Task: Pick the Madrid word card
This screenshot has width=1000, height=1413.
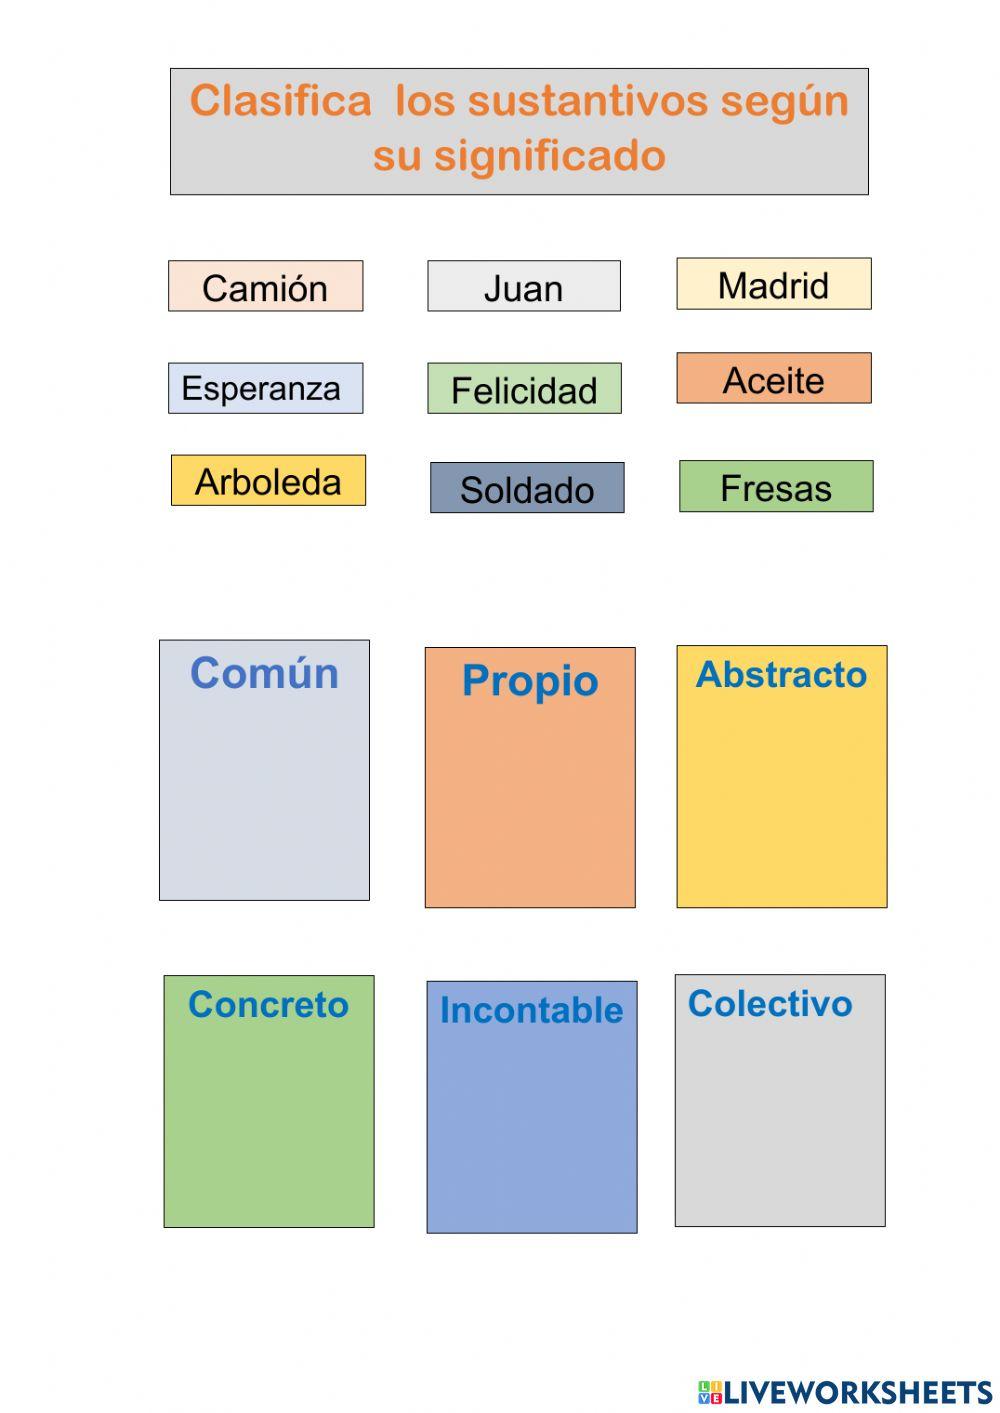Action: click(x=774, y=284)
